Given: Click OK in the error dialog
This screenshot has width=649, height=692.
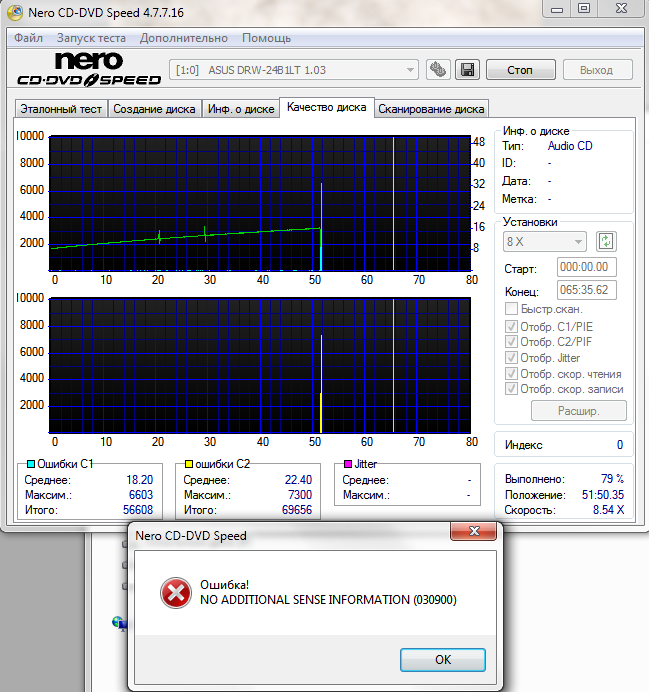Looking at the screenshot, I should click(x=443, y=660).
